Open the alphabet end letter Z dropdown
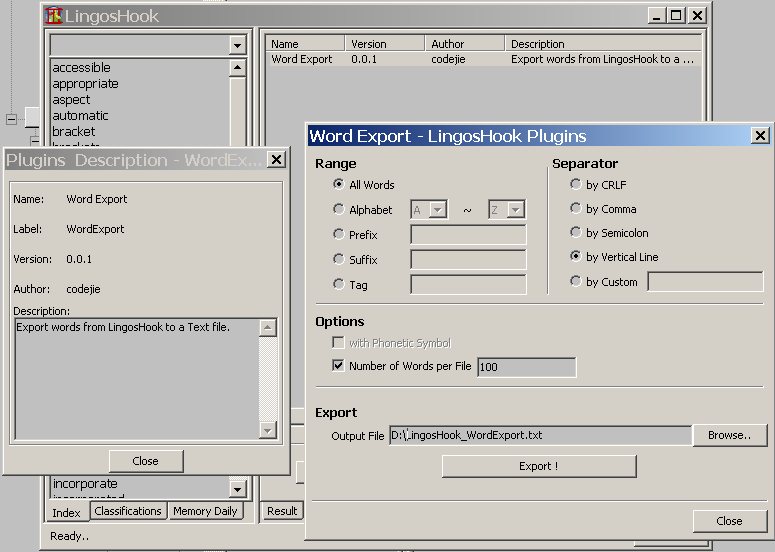Image resolution: width=775 pixels, height=552 pixels. [x=515, y=210]
